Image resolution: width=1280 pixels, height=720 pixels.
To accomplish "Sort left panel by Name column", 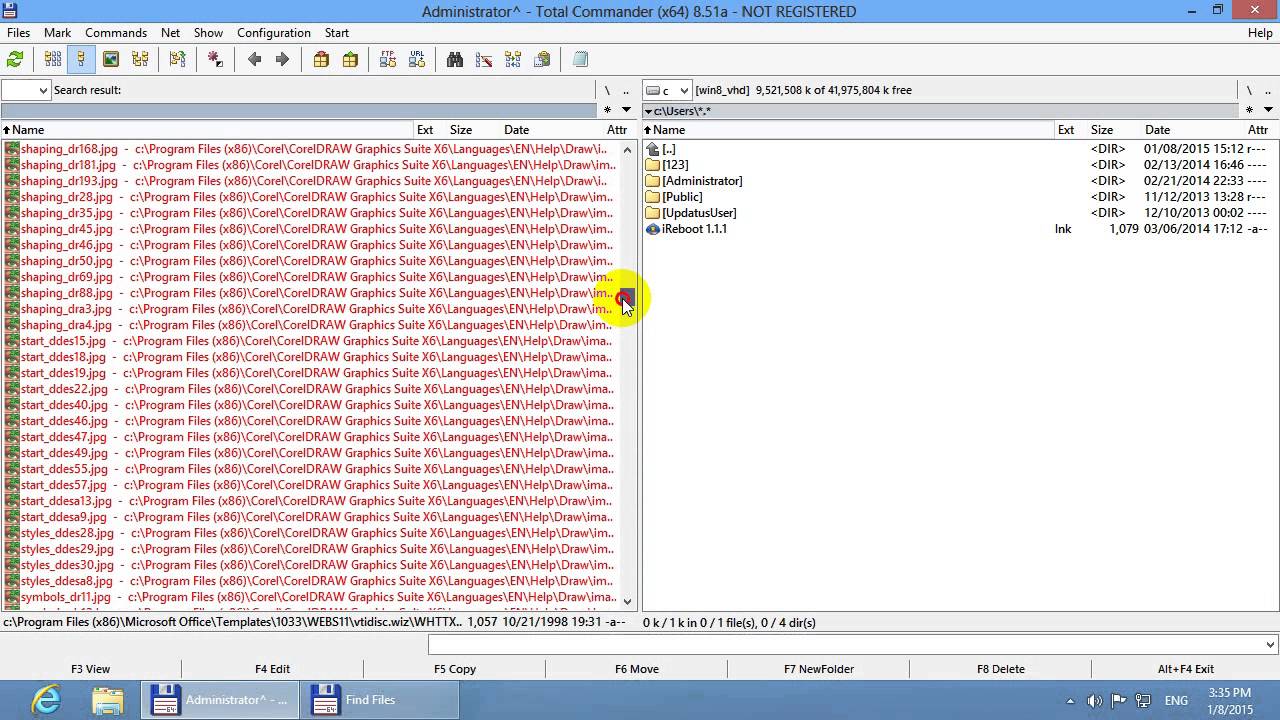I will [207, 130].
